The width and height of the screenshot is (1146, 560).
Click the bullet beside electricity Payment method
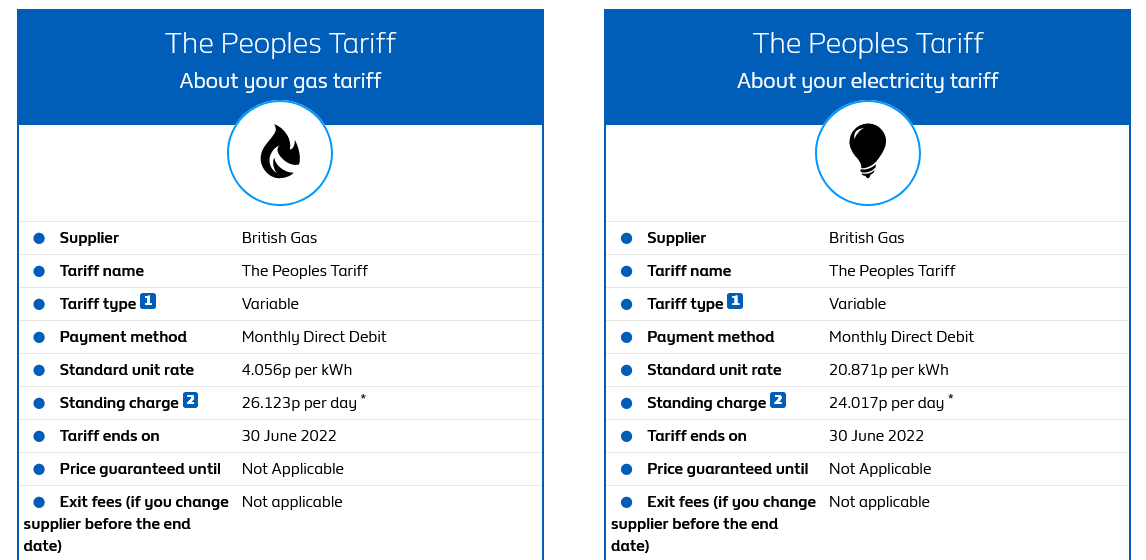[x=626, y=337]
